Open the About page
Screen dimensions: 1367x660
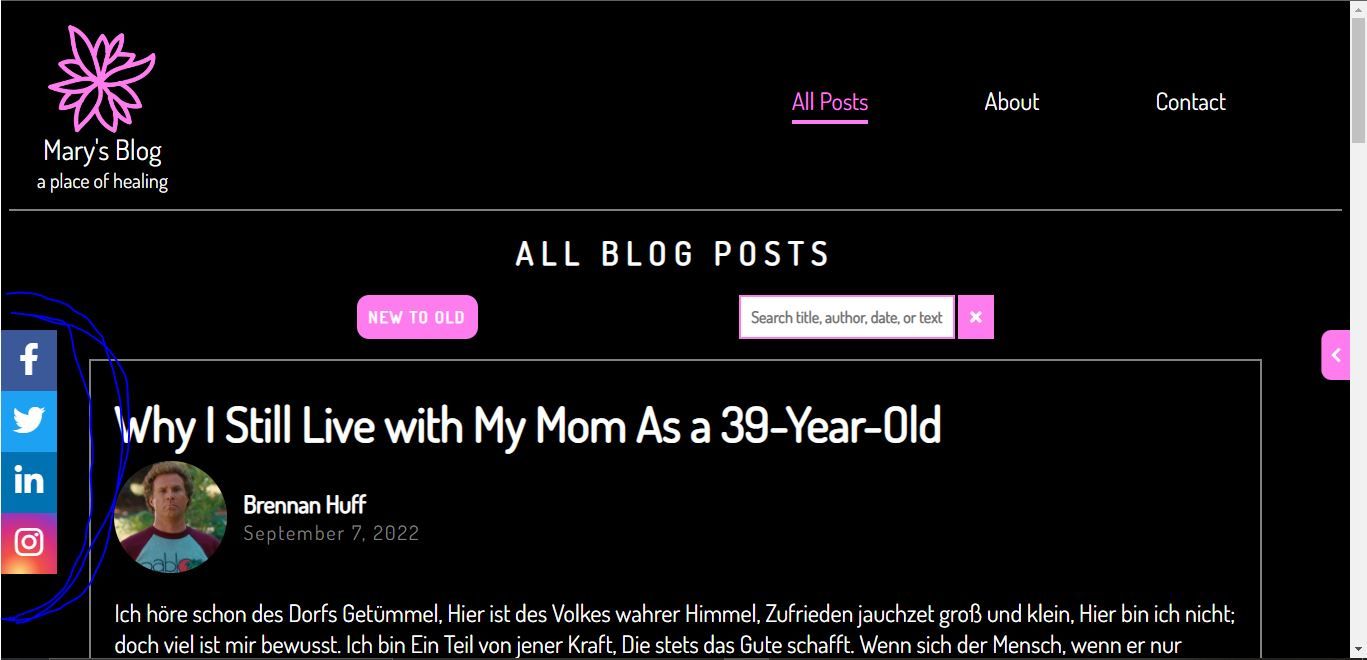[x=1011, y=102]
